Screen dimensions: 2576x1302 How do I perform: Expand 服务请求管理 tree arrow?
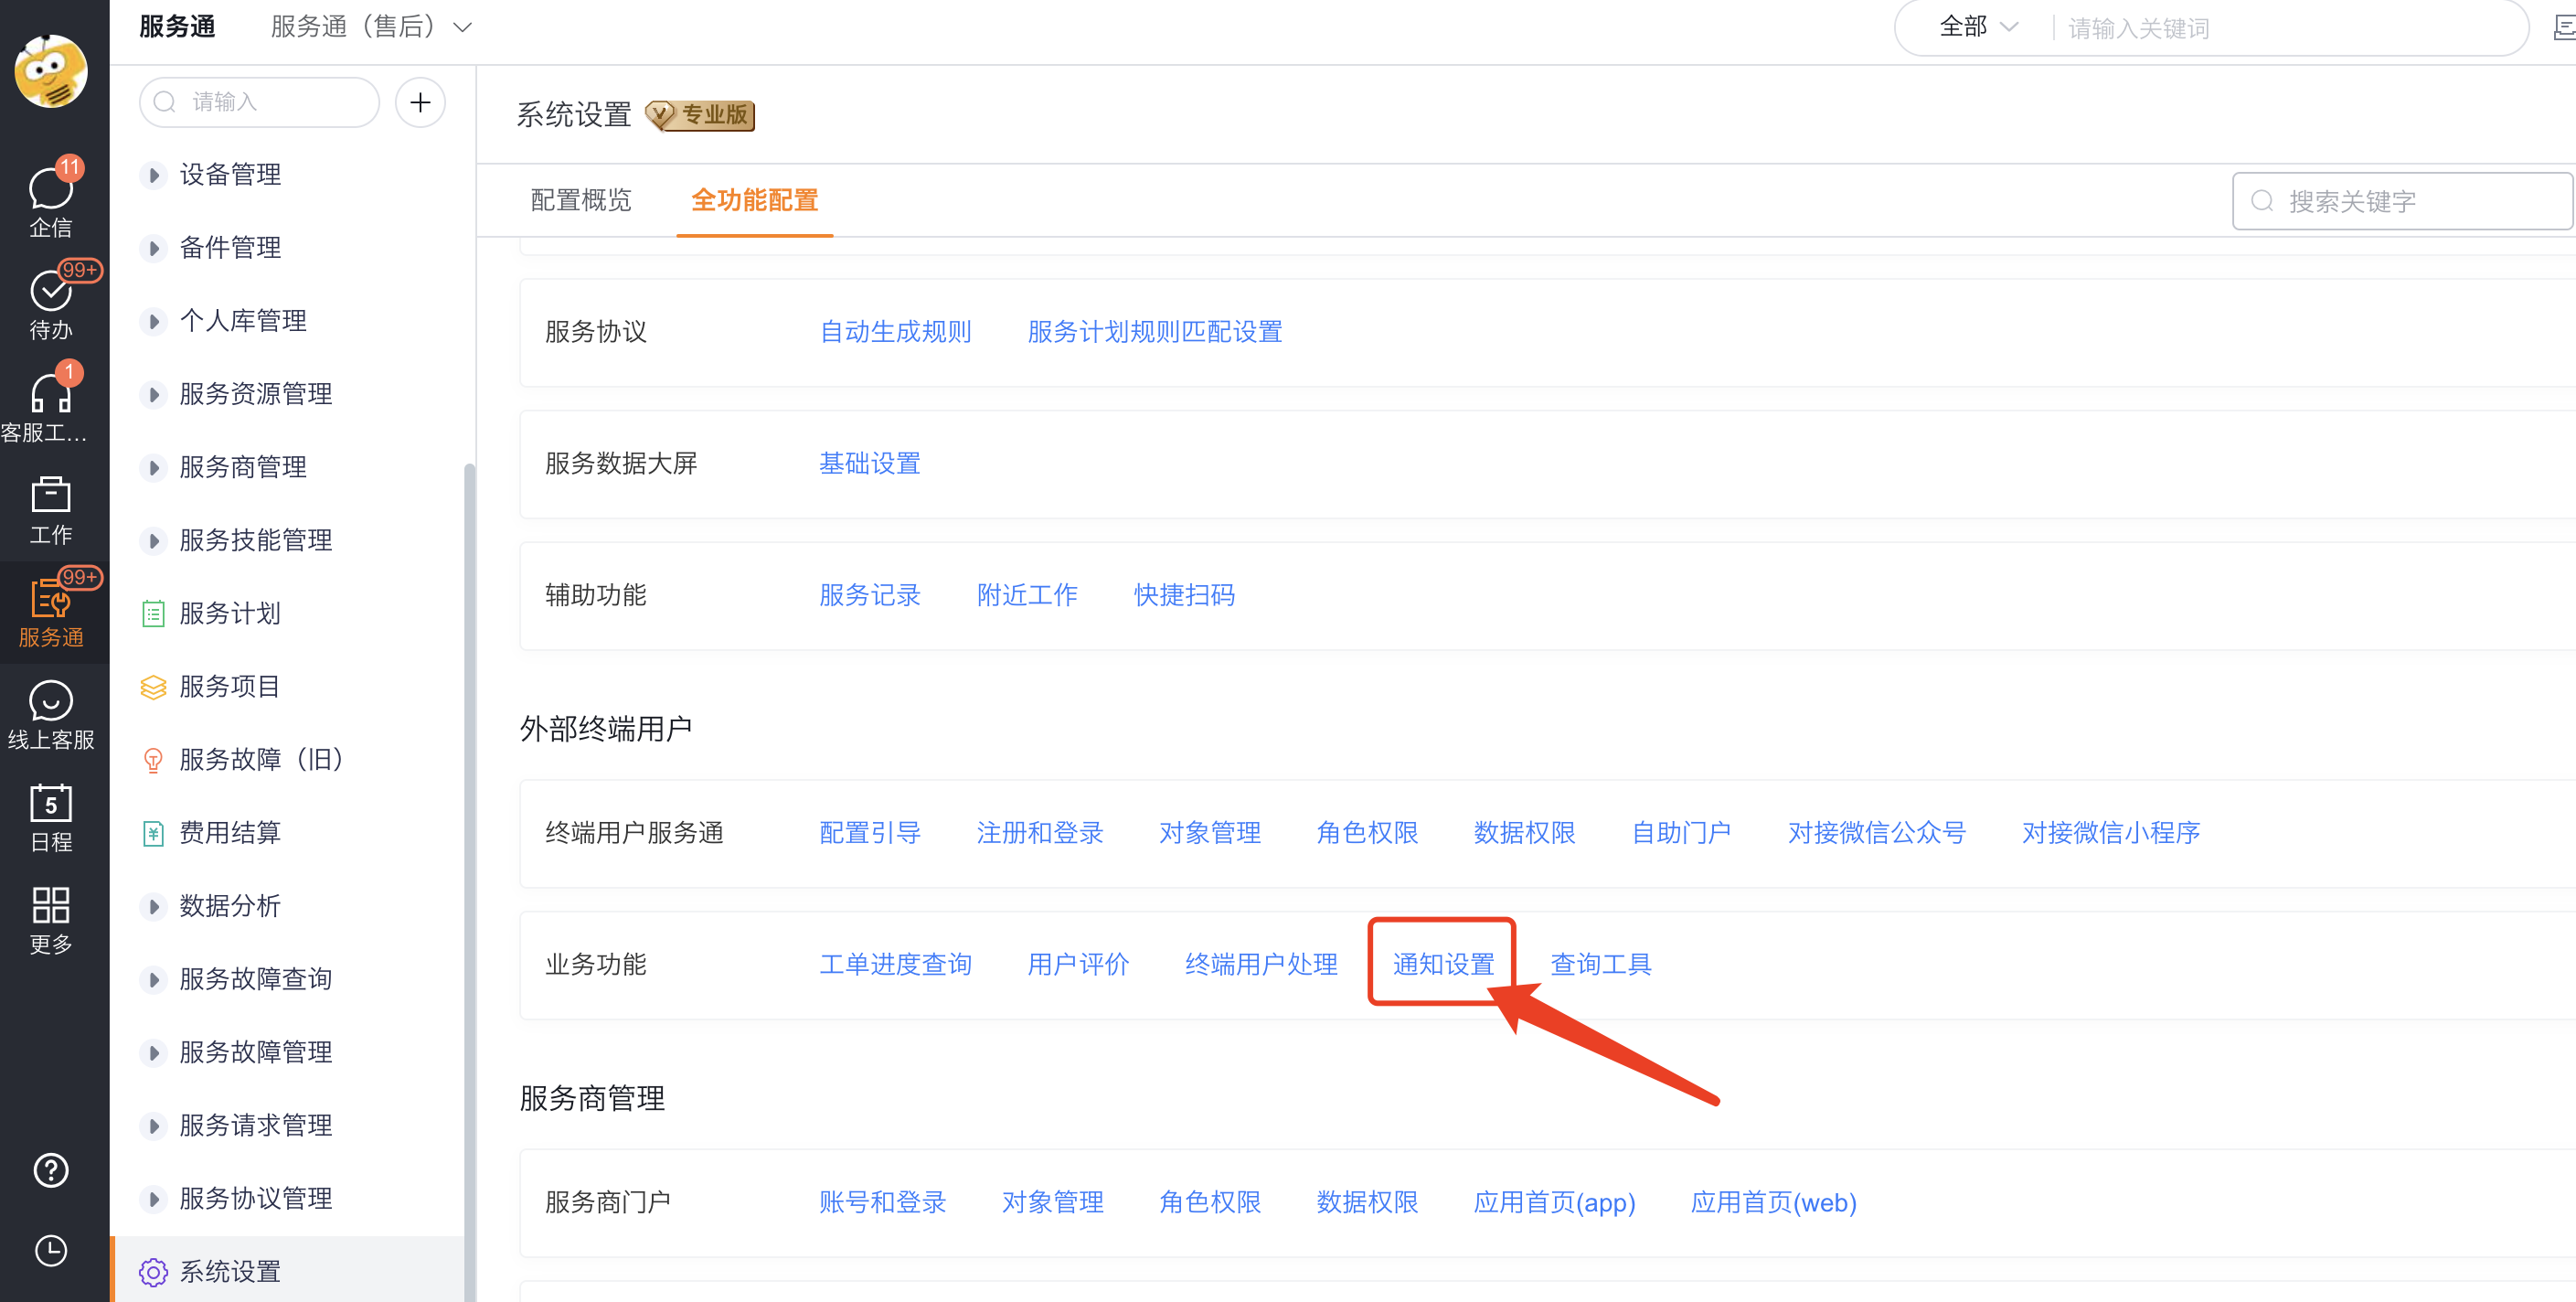tap(153, 1125)
